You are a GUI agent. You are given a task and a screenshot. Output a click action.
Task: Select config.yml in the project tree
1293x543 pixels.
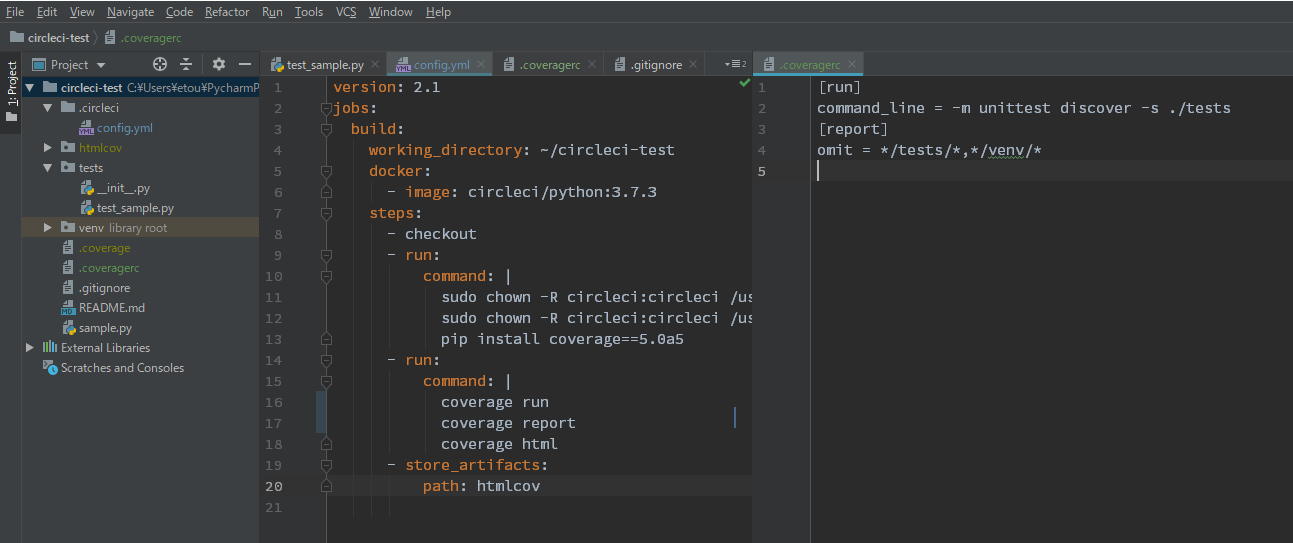pos(125,128)
